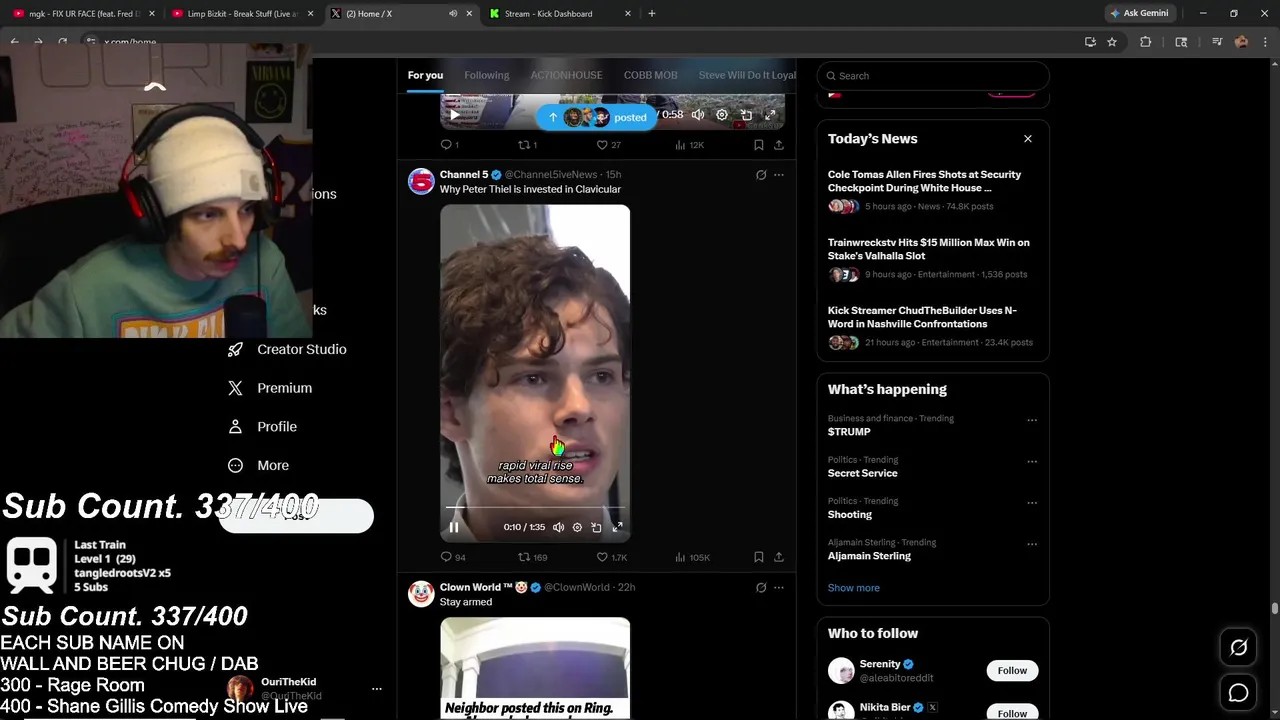
Task: Seek along Channel 5 video progress bar
Action: pyautogui.click(x=535, y=508)
